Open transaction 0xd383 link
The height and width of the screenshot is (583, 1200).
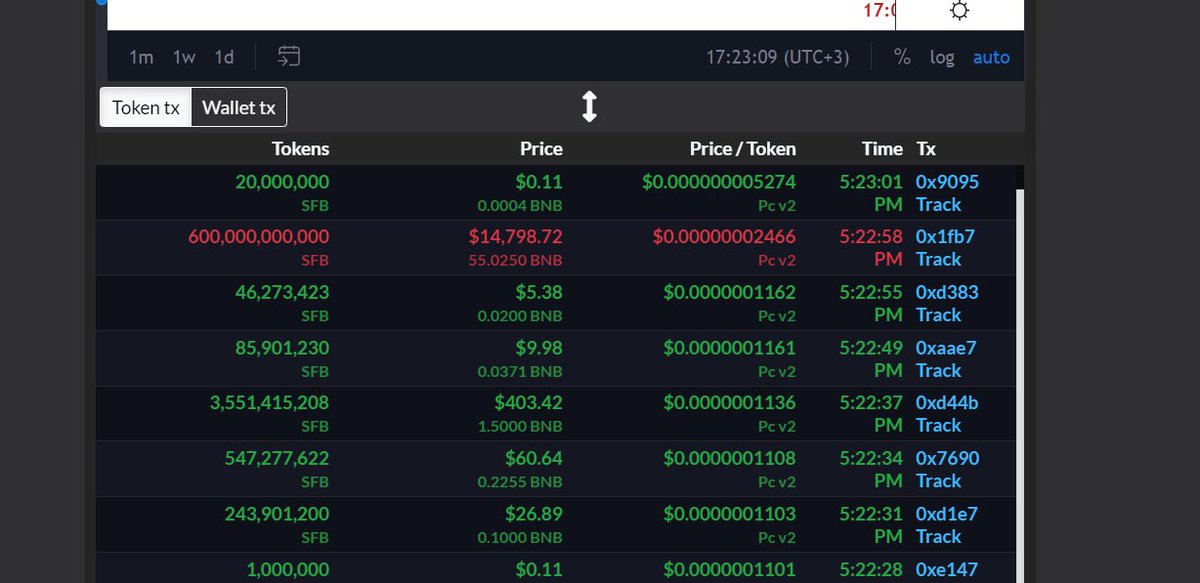tap(947, 292)
